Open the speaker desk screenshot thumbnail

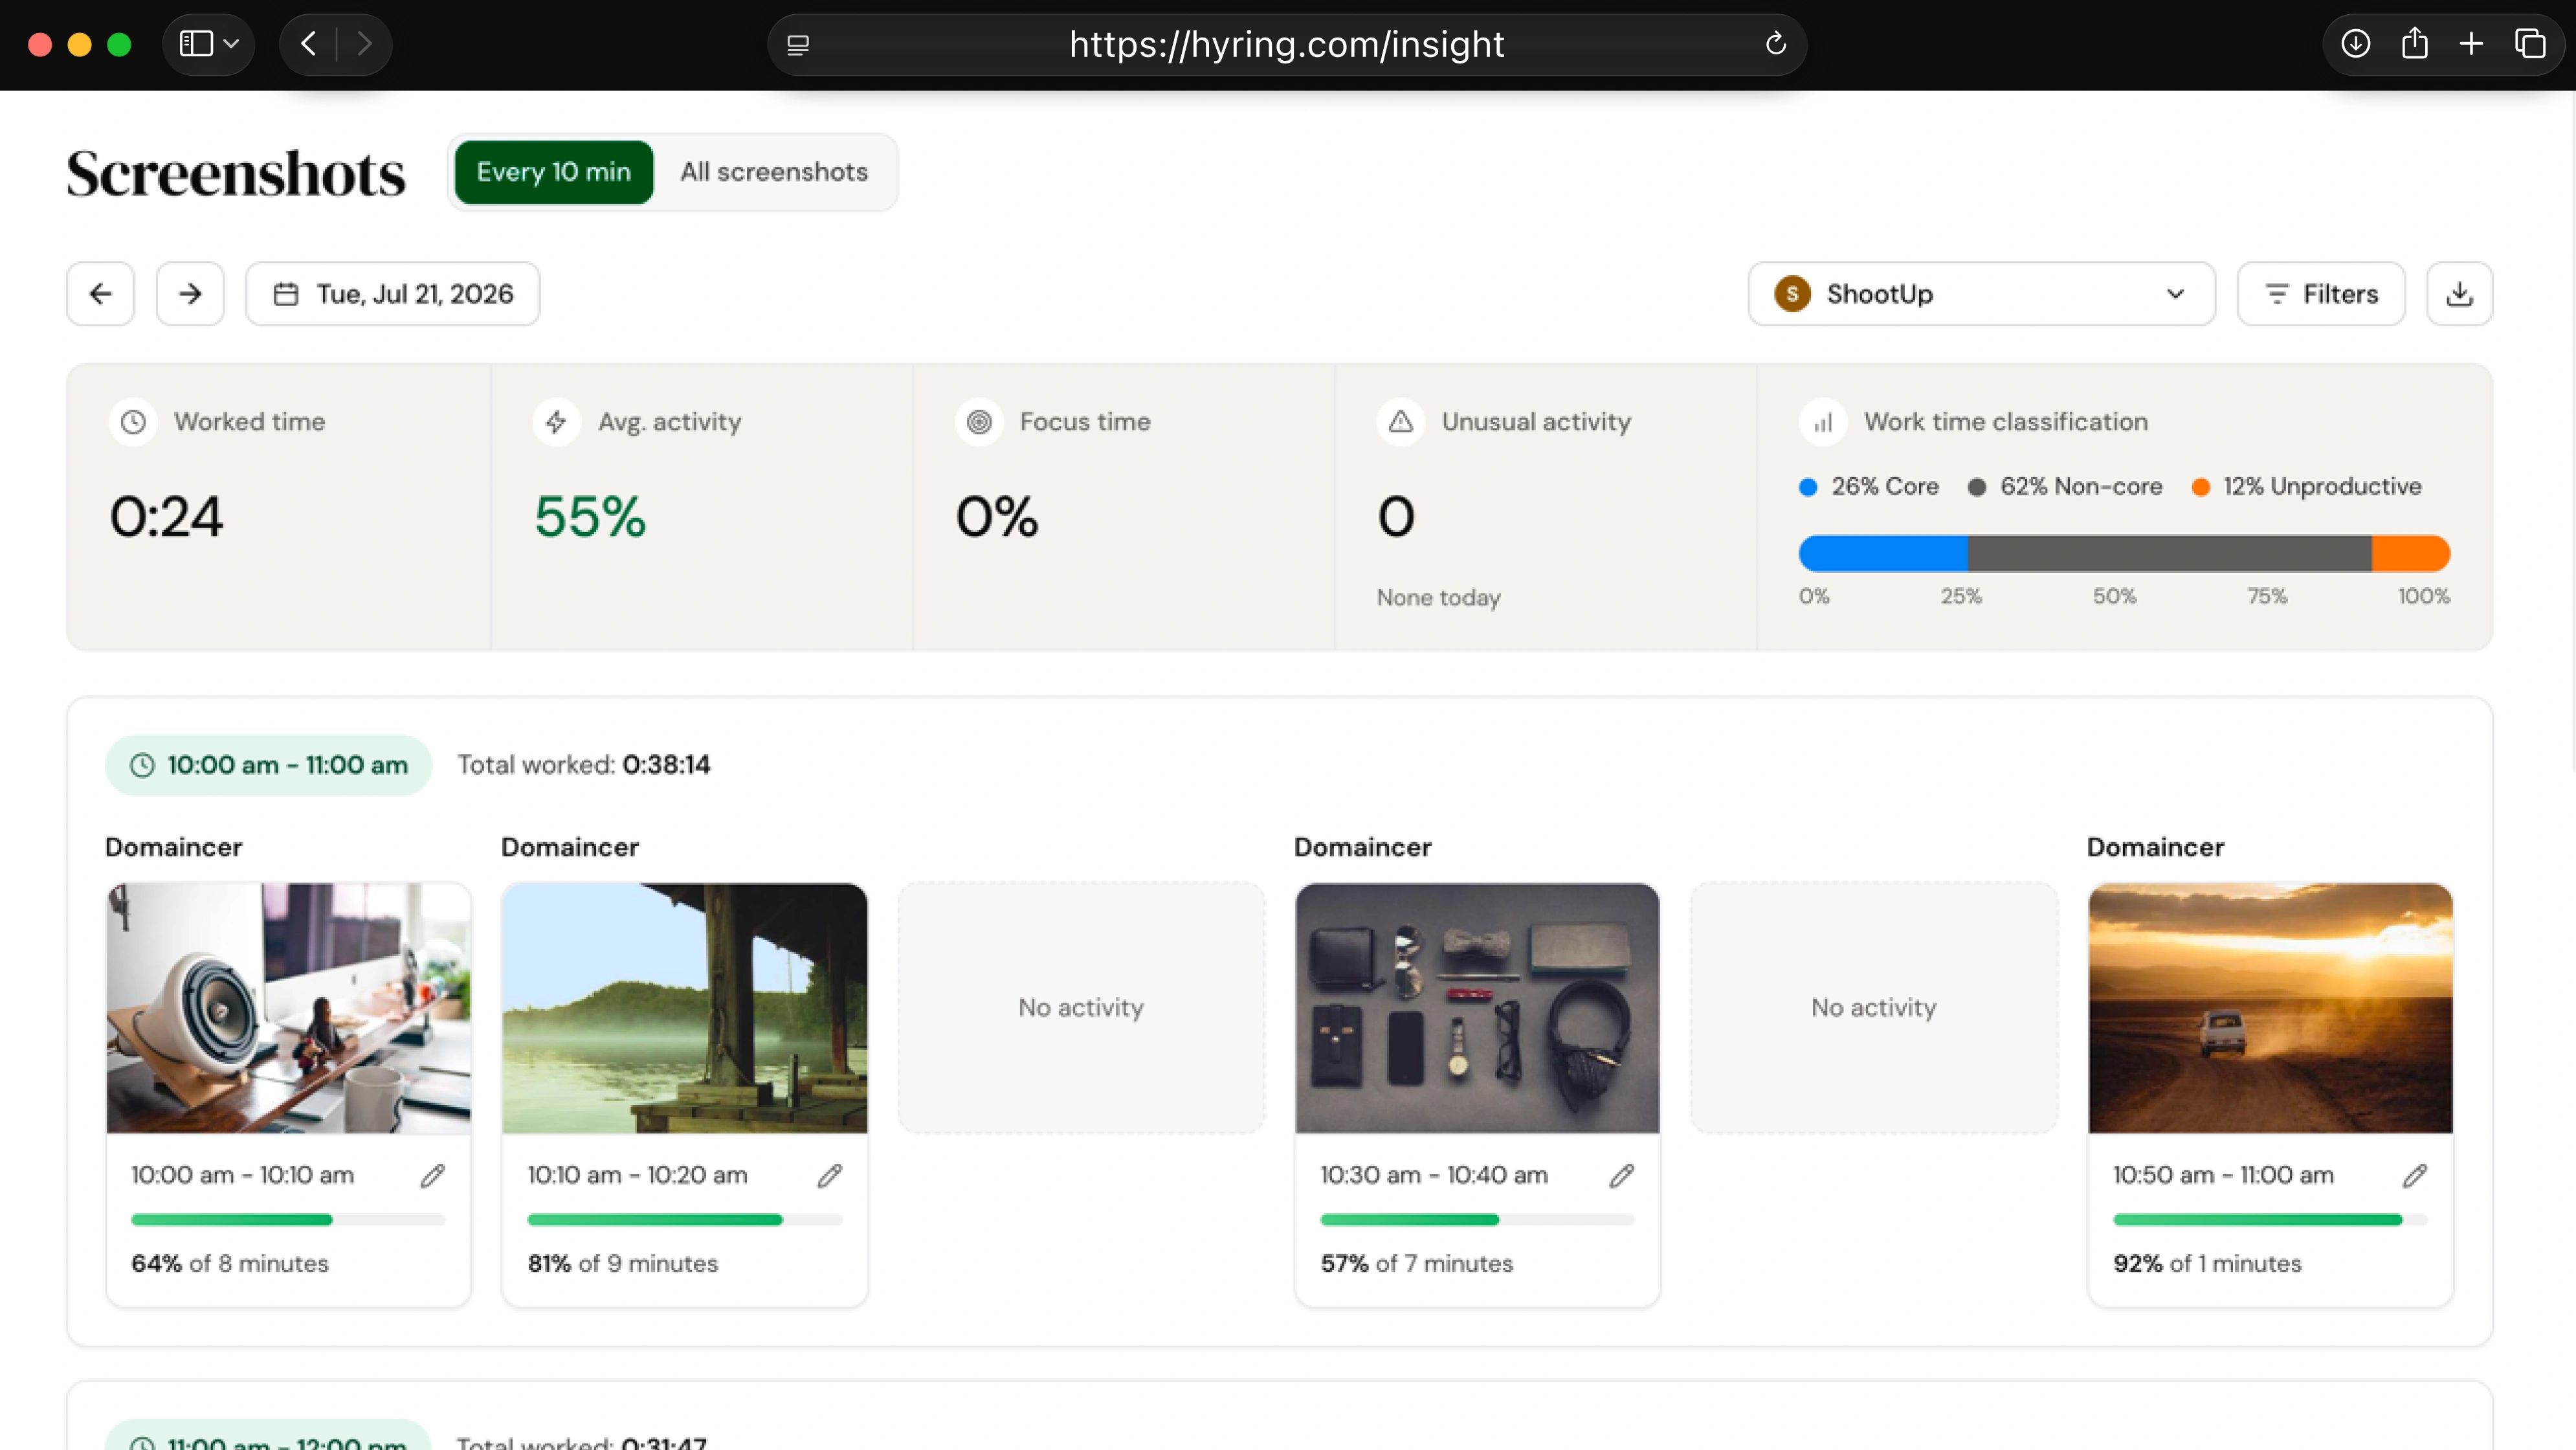pyautogui.click(x=288, y=1008)
